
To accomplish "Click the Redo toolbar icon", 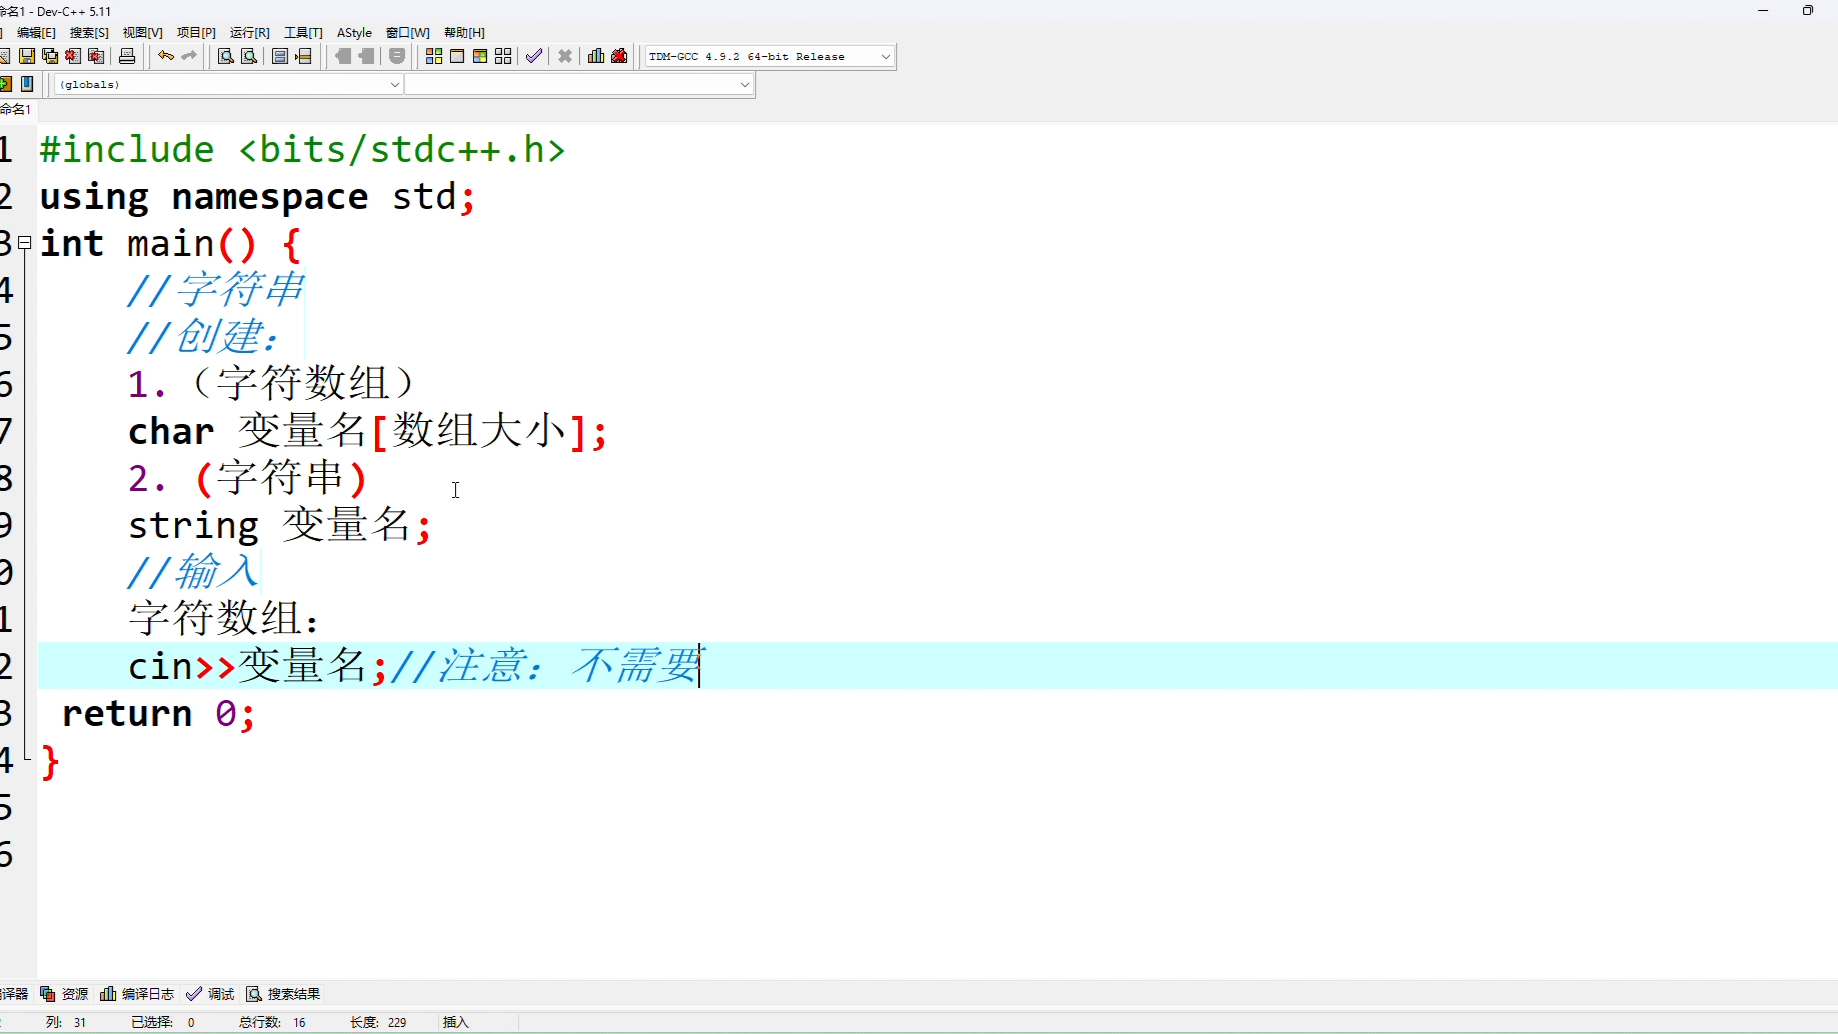I will [x=189, y=56].
